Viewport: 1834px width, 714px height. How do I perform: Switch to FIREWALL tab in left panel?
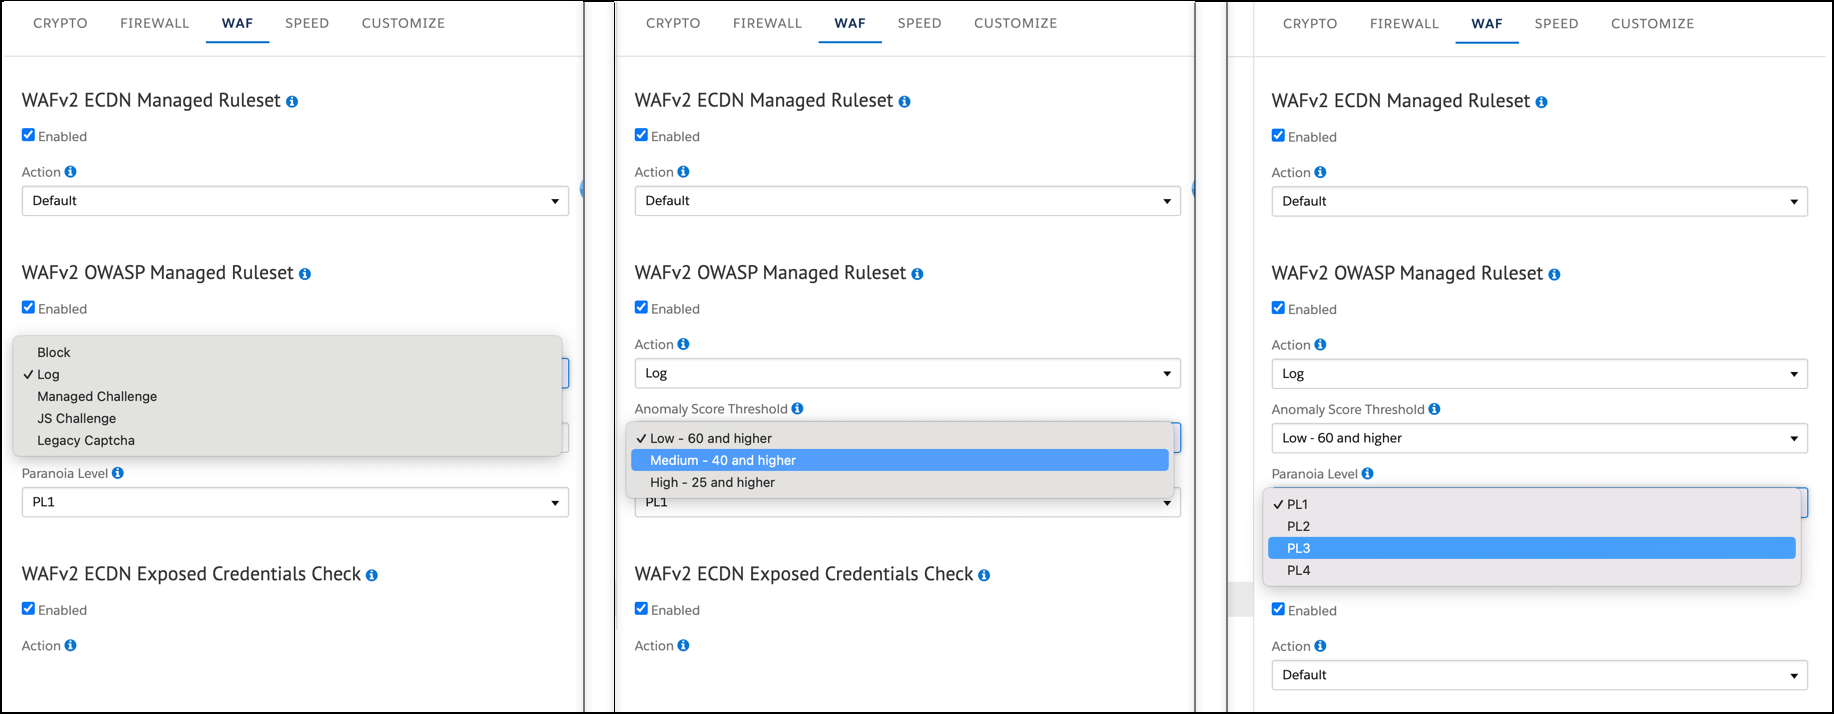click(x=155, y=23)
